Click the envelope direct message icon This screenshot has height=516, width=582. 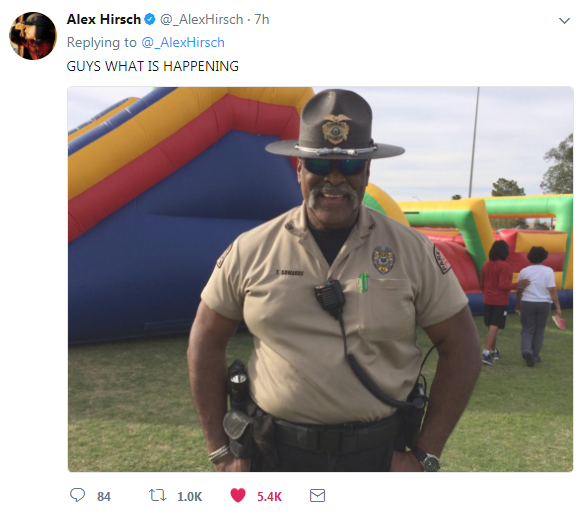click(x=317, y=496)
